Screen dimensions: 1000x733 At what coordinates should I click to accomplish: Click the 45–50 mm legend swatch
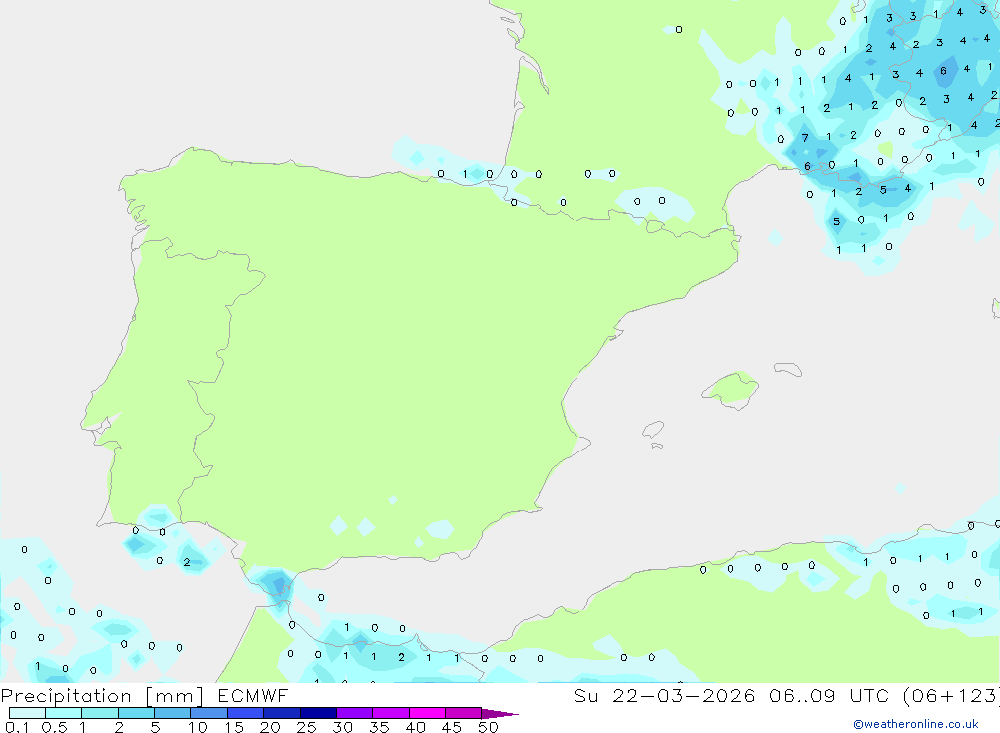tap(463, 713)
